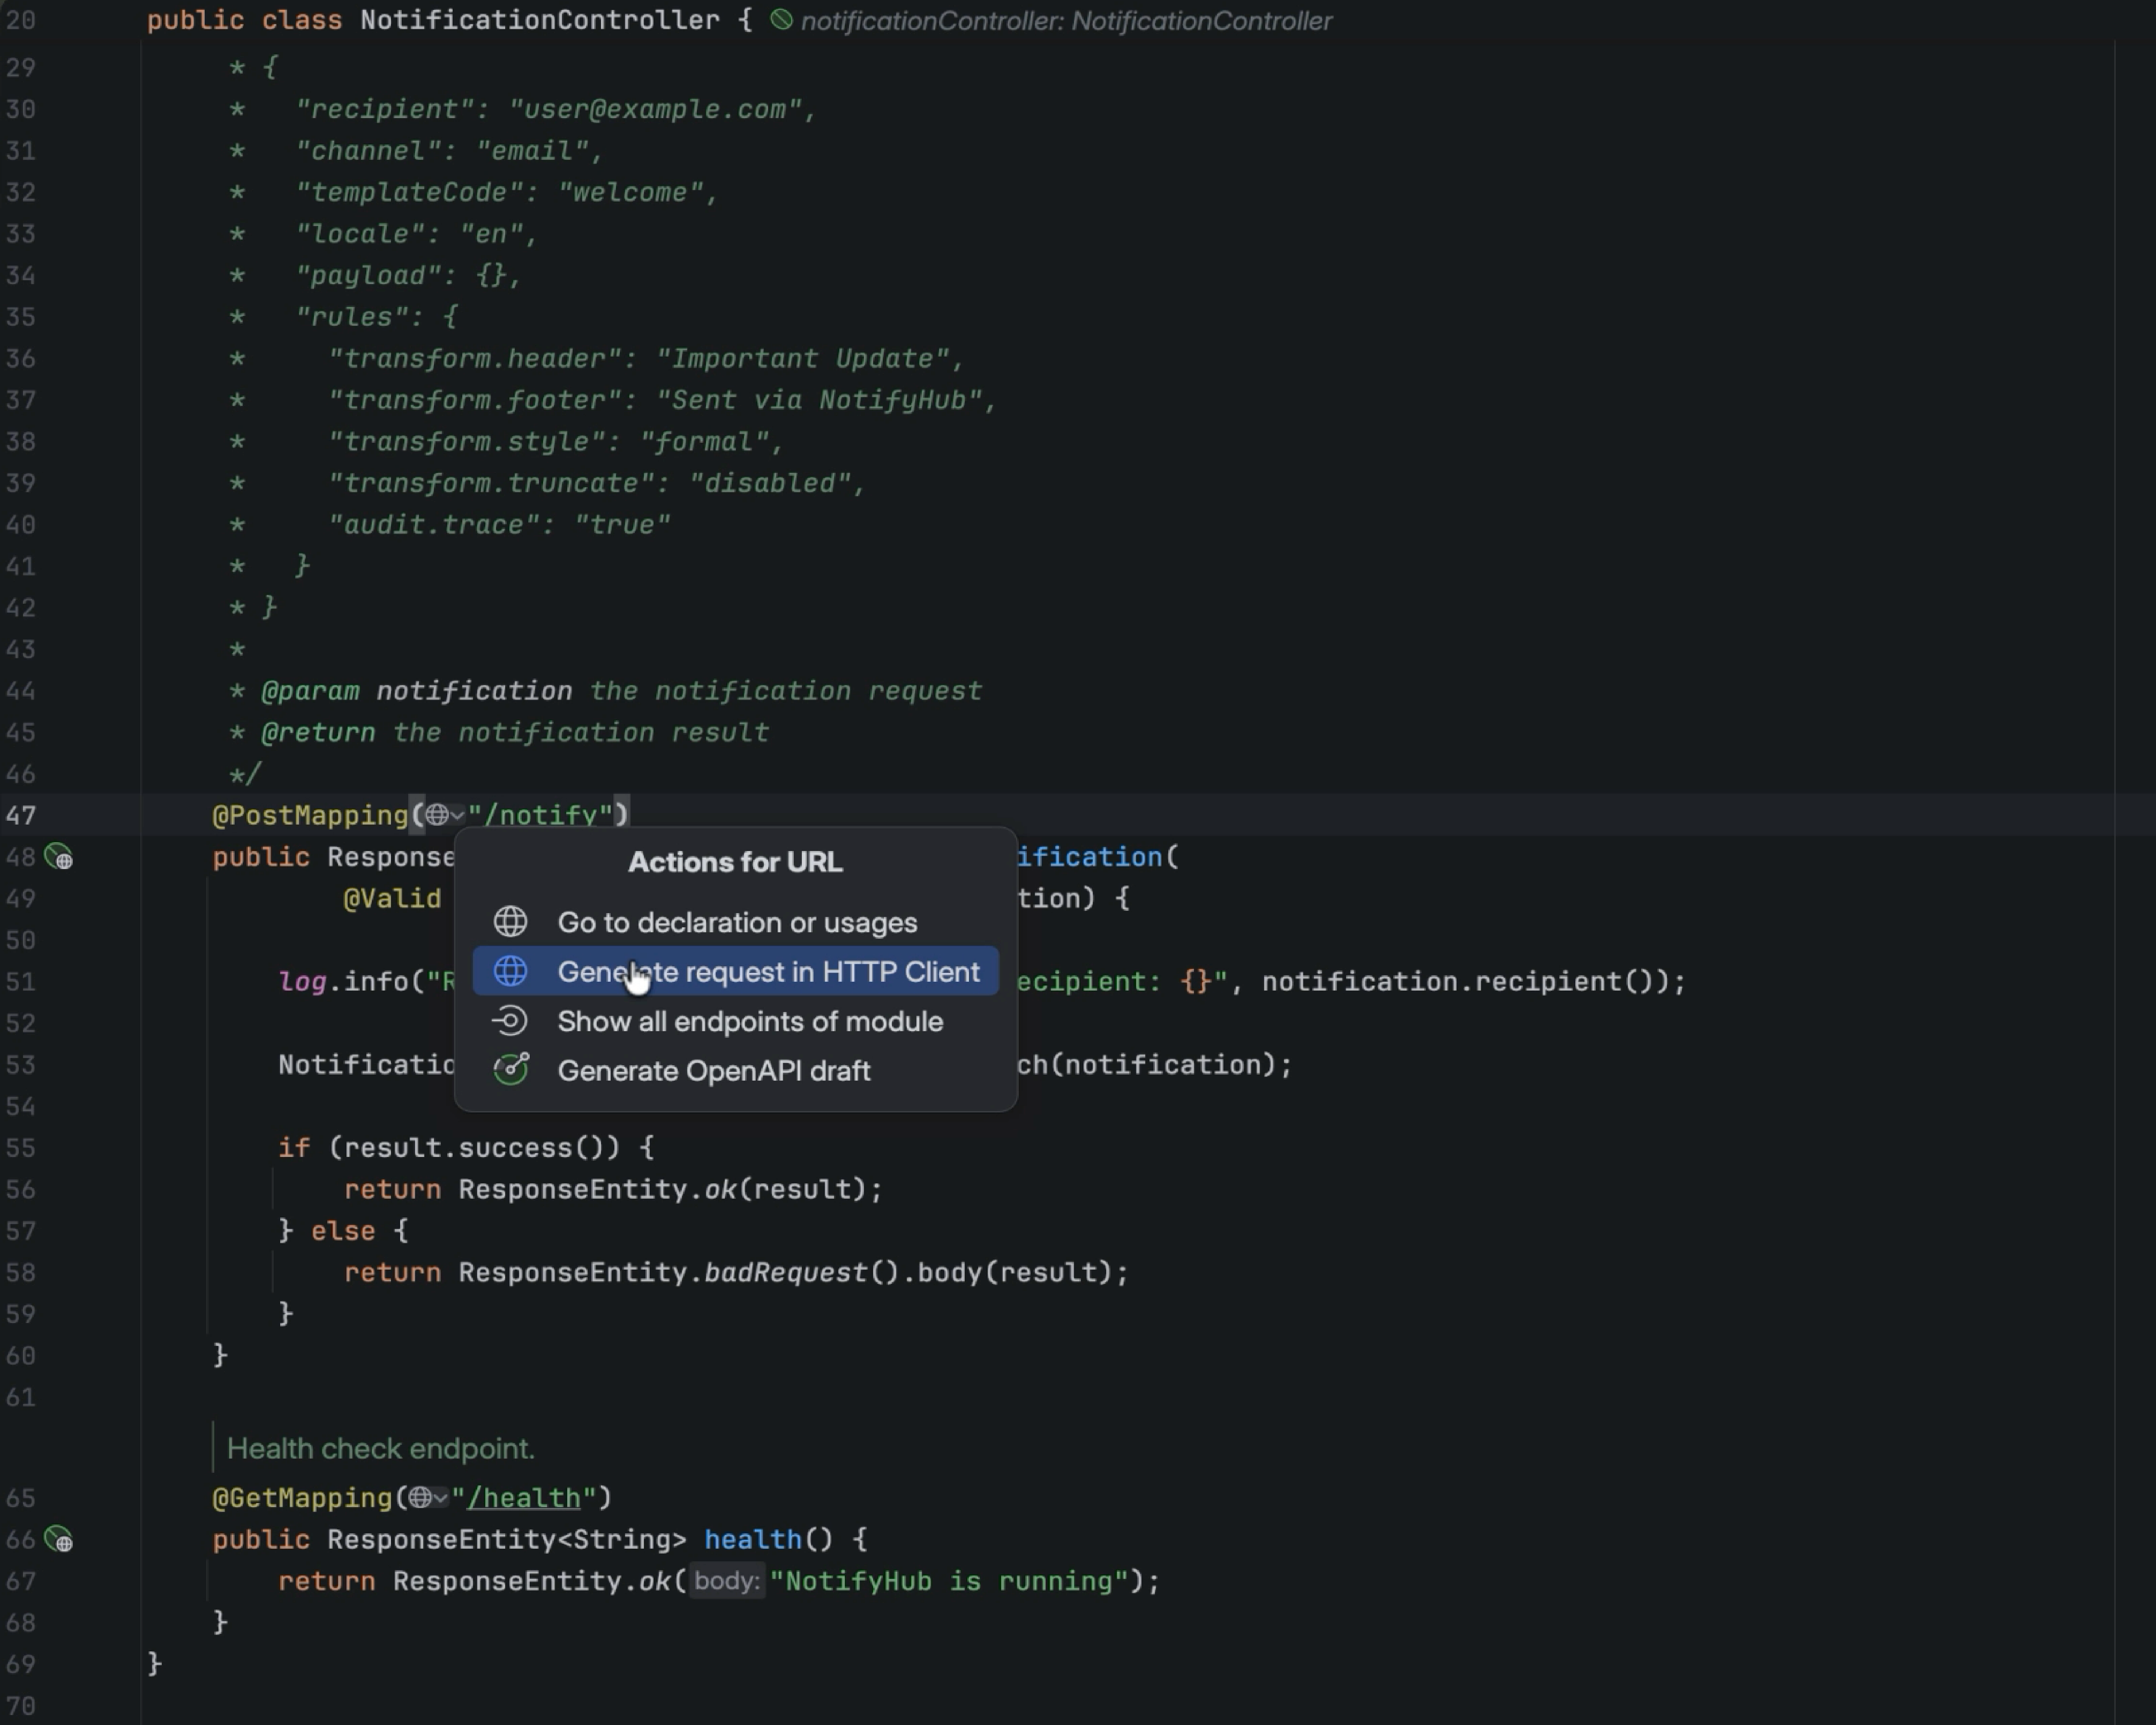Viewport: 2156px width, 1725px height.
Task: Click OpenAPI icon beside Generate OpenAPI draft
Action: [x=511, y=1069]
